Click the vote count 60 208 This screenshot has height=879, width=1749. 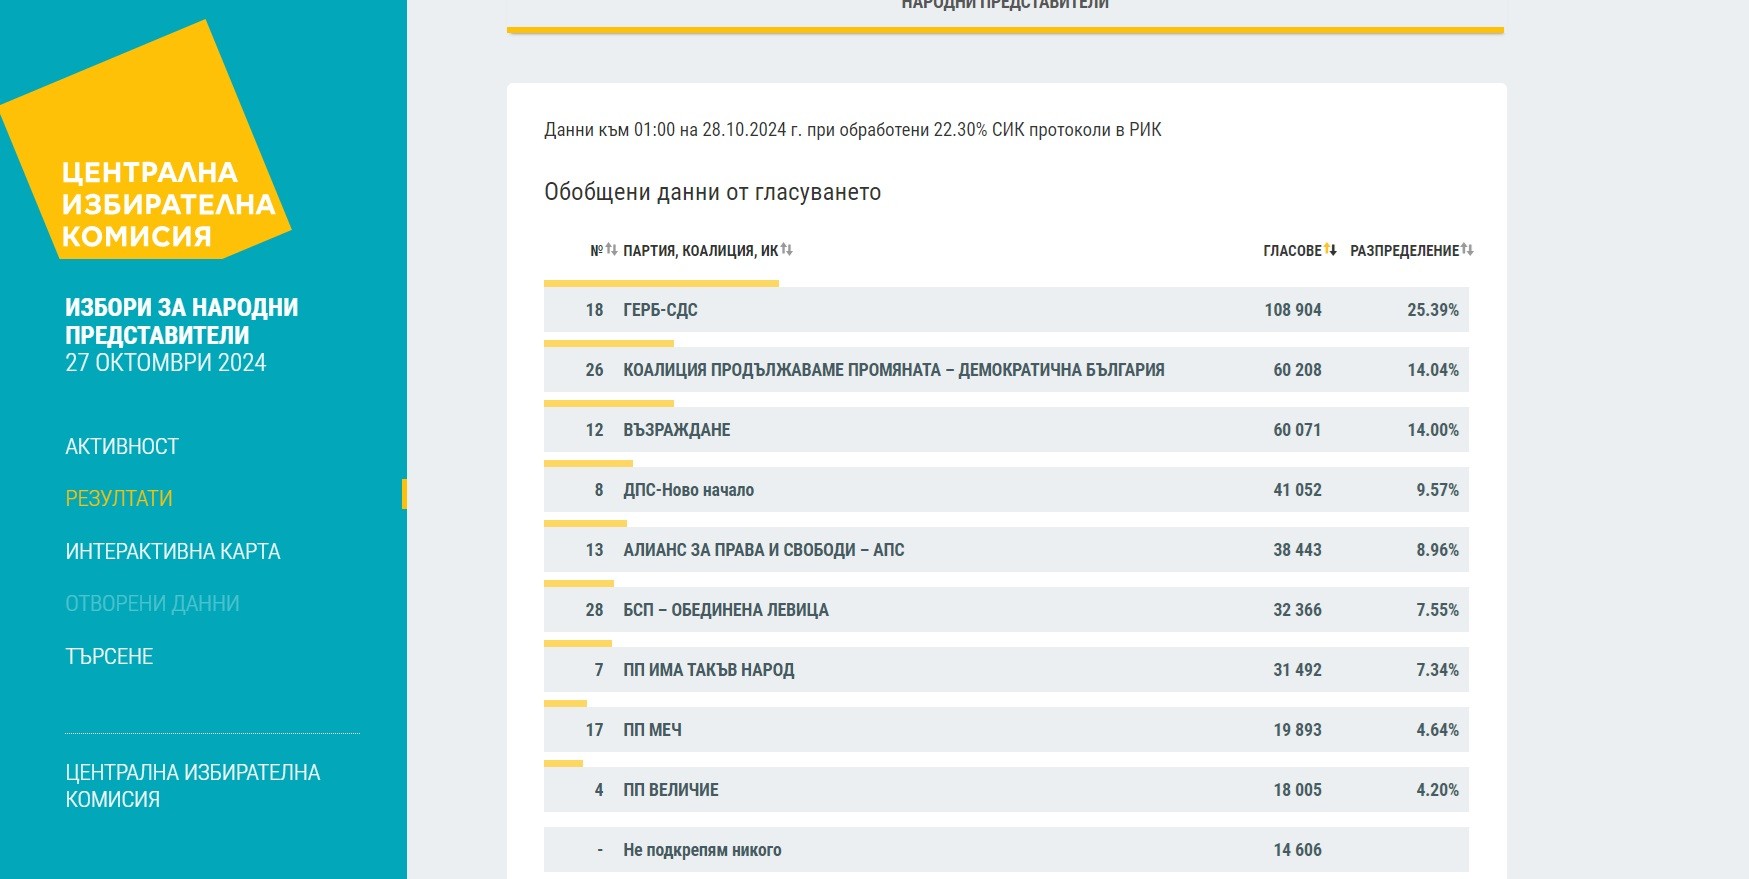point(1297,370)
